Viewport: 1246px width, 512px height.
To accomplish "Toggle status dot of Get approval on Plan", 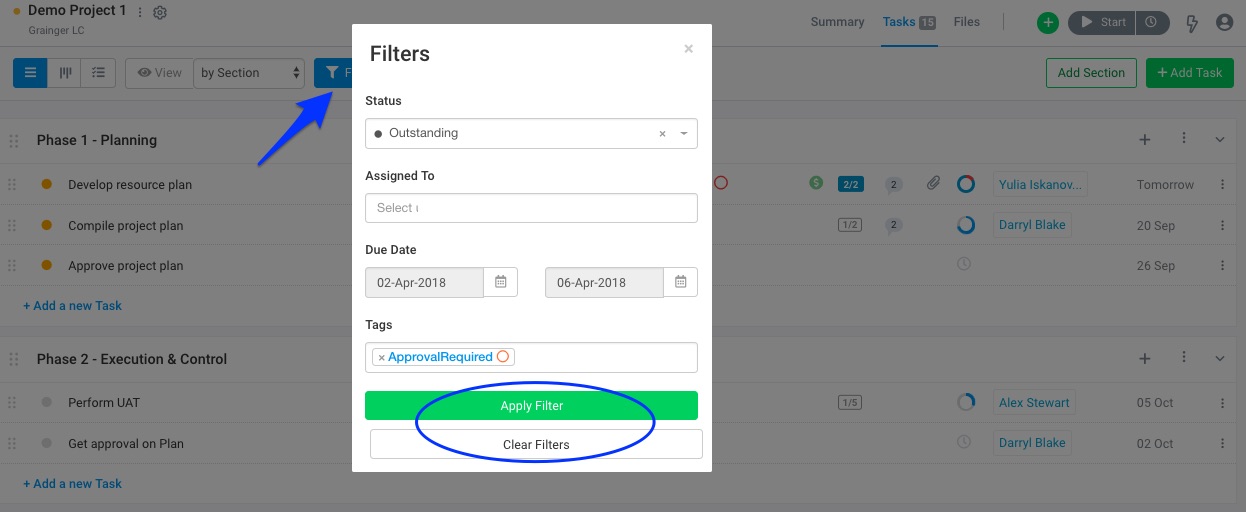I will 46,442.
